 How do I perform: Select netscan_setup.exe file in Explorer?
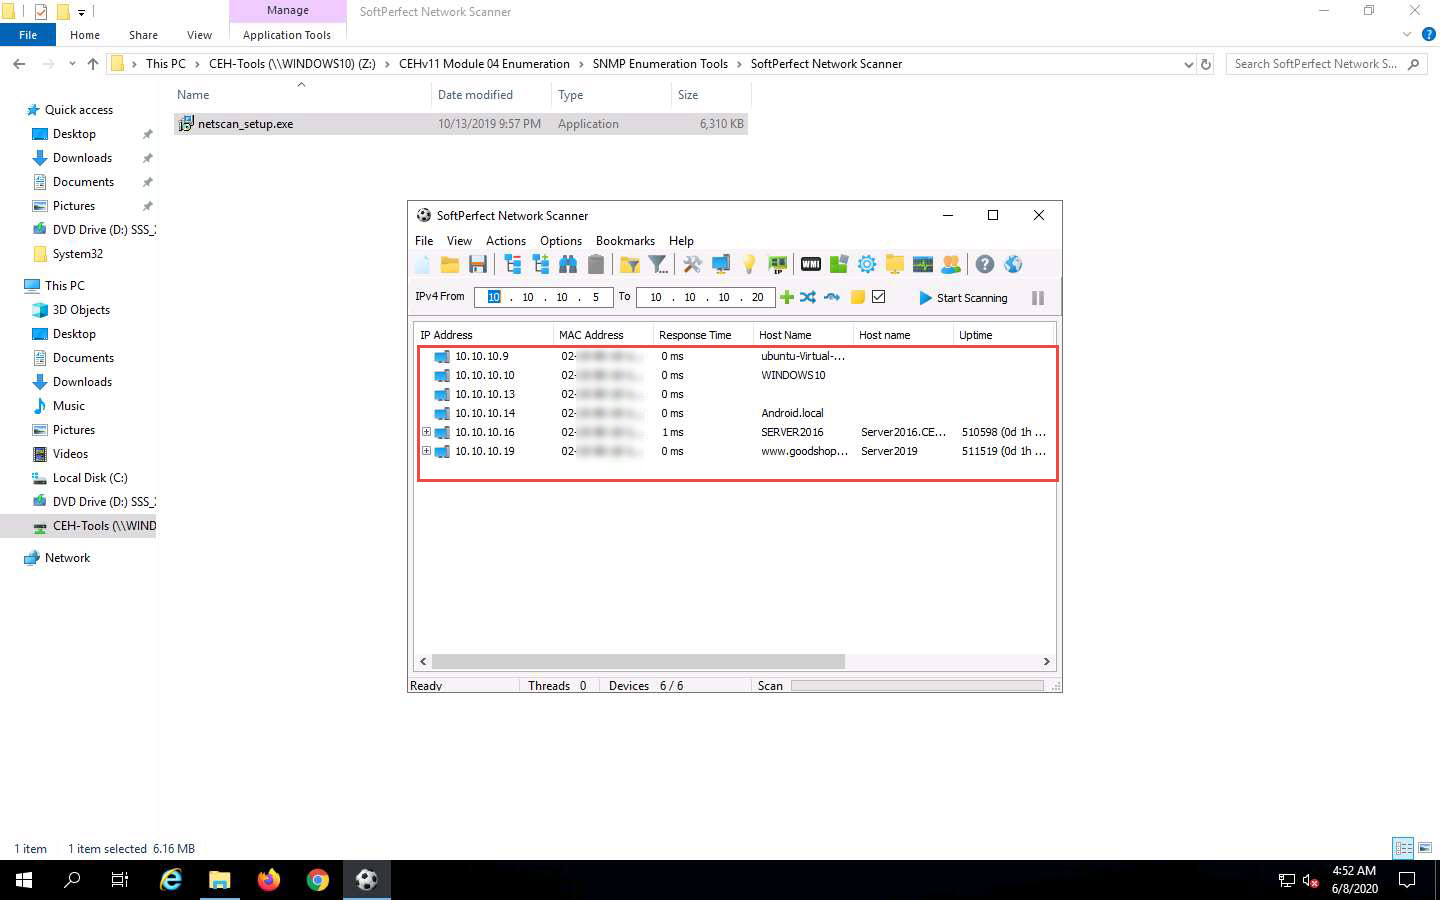[461, 124]
